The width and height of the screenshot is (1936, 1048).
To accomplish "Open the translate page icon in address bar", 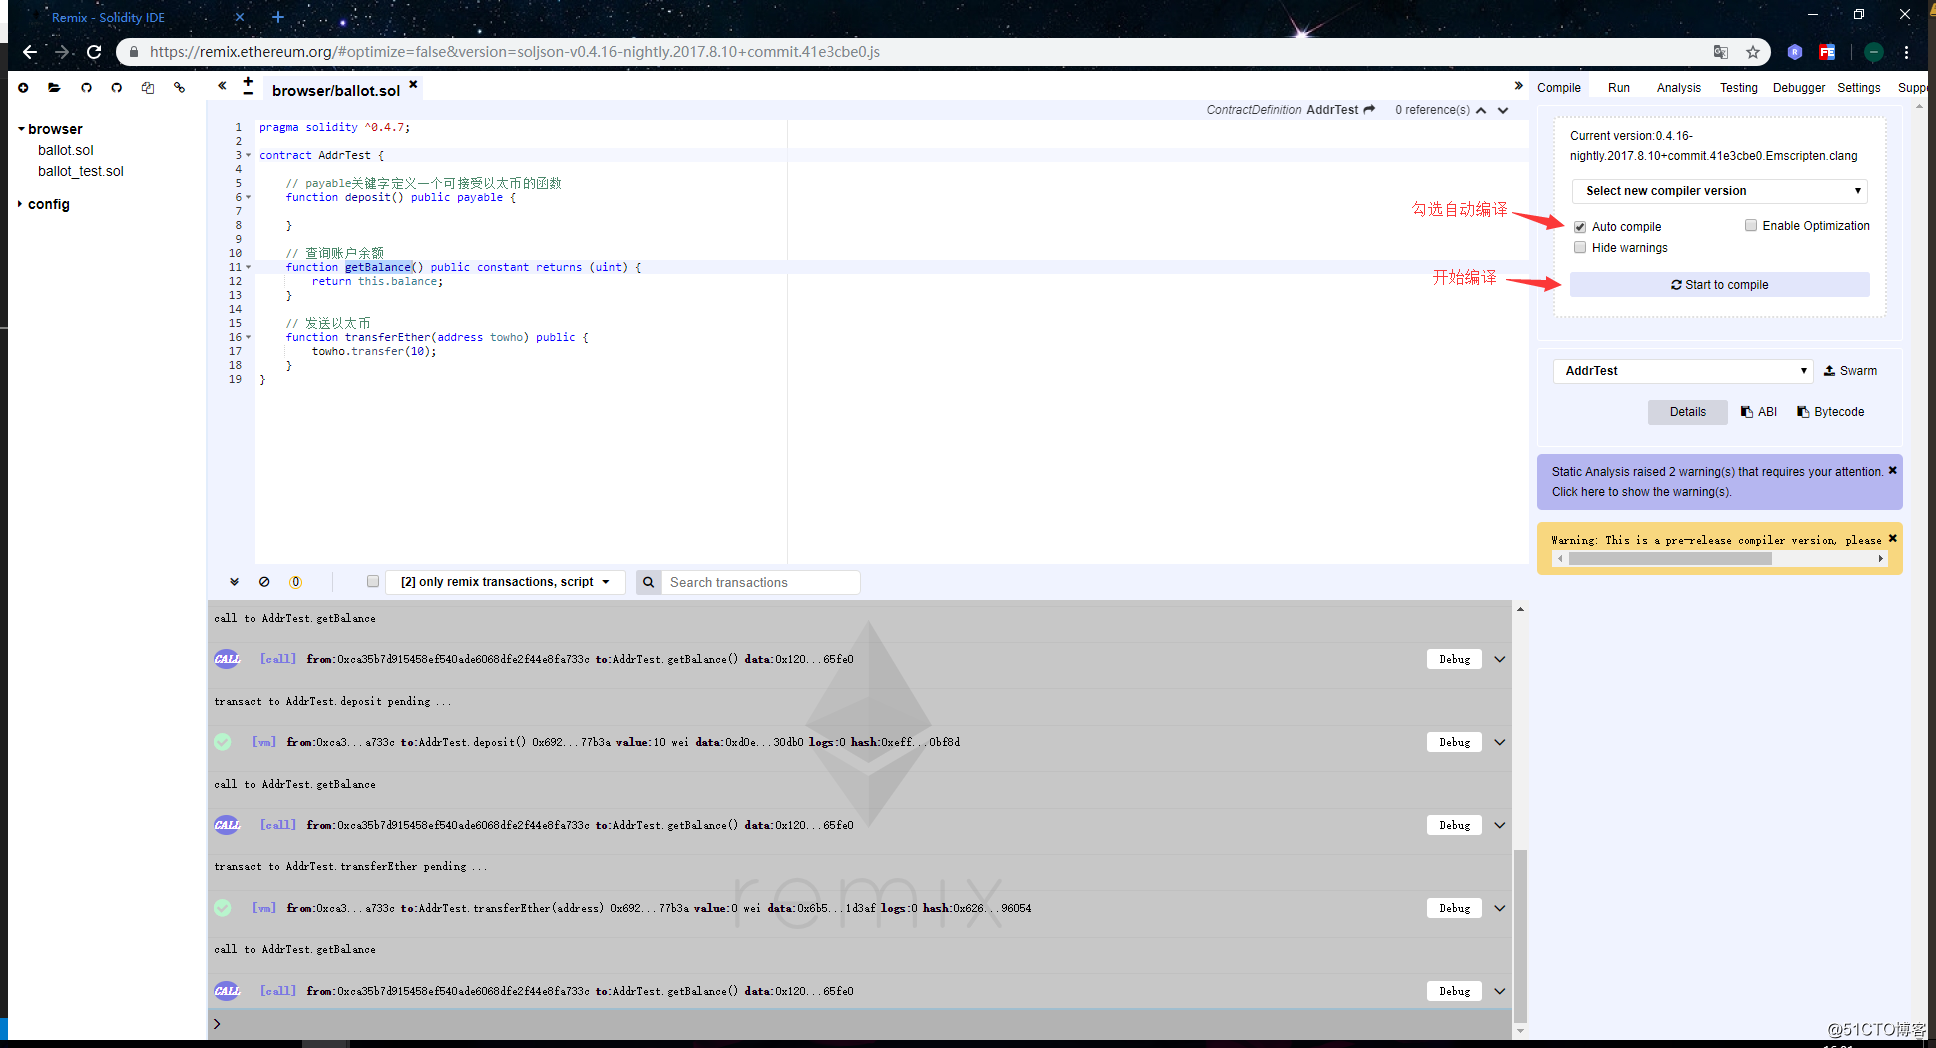I will pyautogui.click(x=1721, y=52).
